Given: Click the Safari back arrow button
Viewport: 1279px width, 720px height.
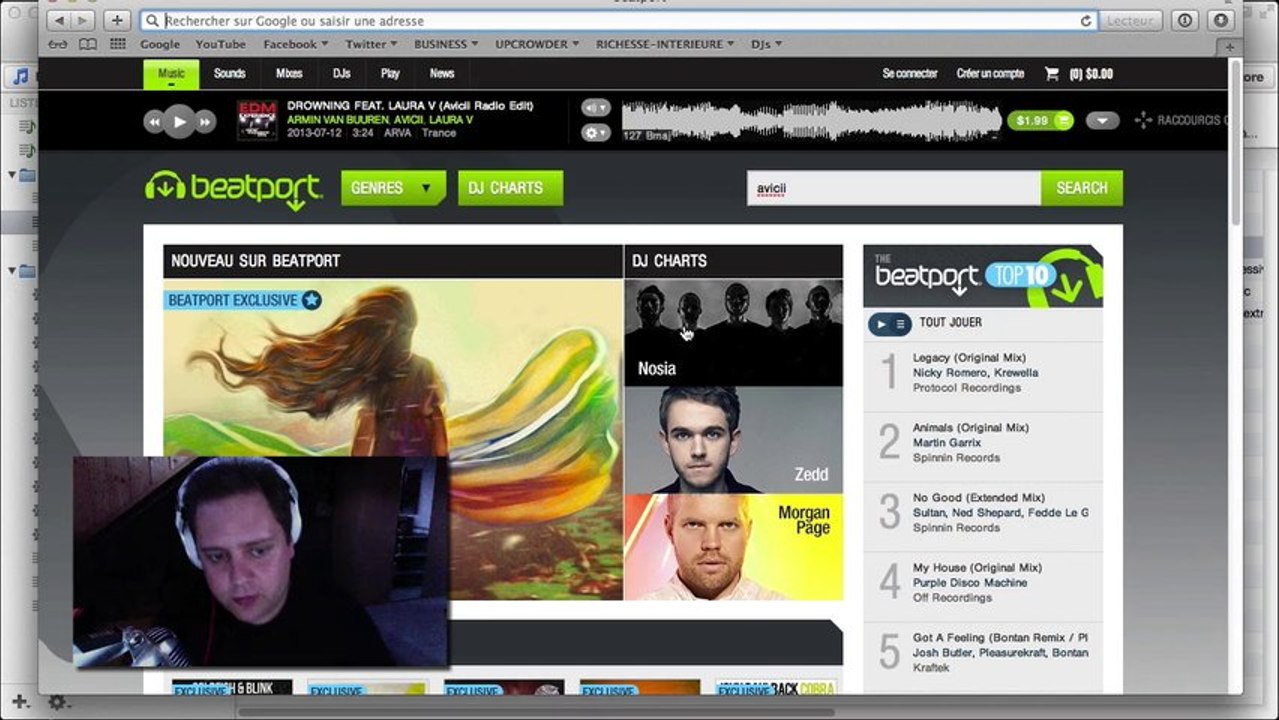Looking at the screenshot, I should [x=58, y=20].
